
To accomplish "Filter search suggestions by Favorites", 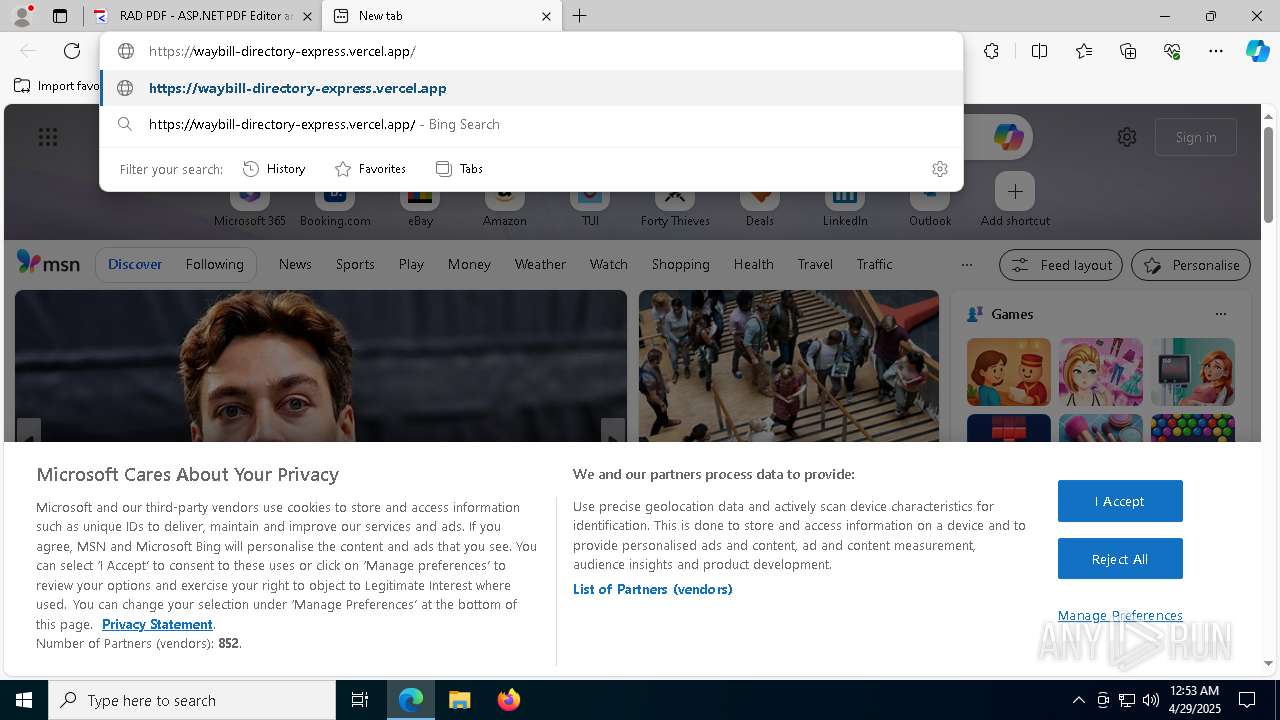I will (370, 169).
